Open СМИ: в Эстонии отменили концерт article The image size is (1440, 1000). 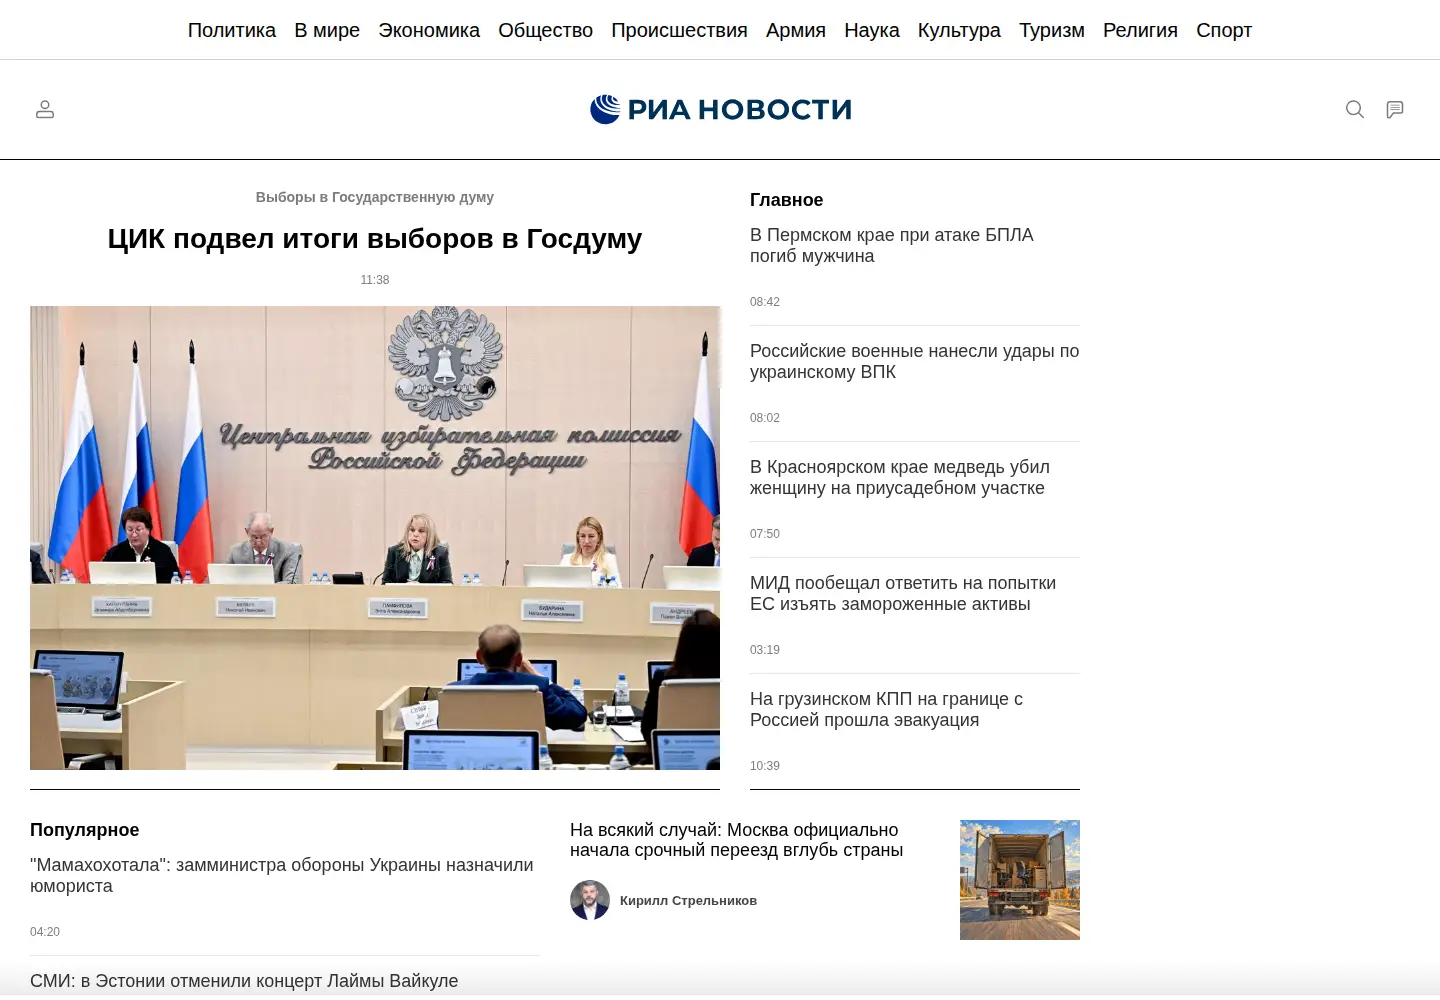[x=244, y=981]
